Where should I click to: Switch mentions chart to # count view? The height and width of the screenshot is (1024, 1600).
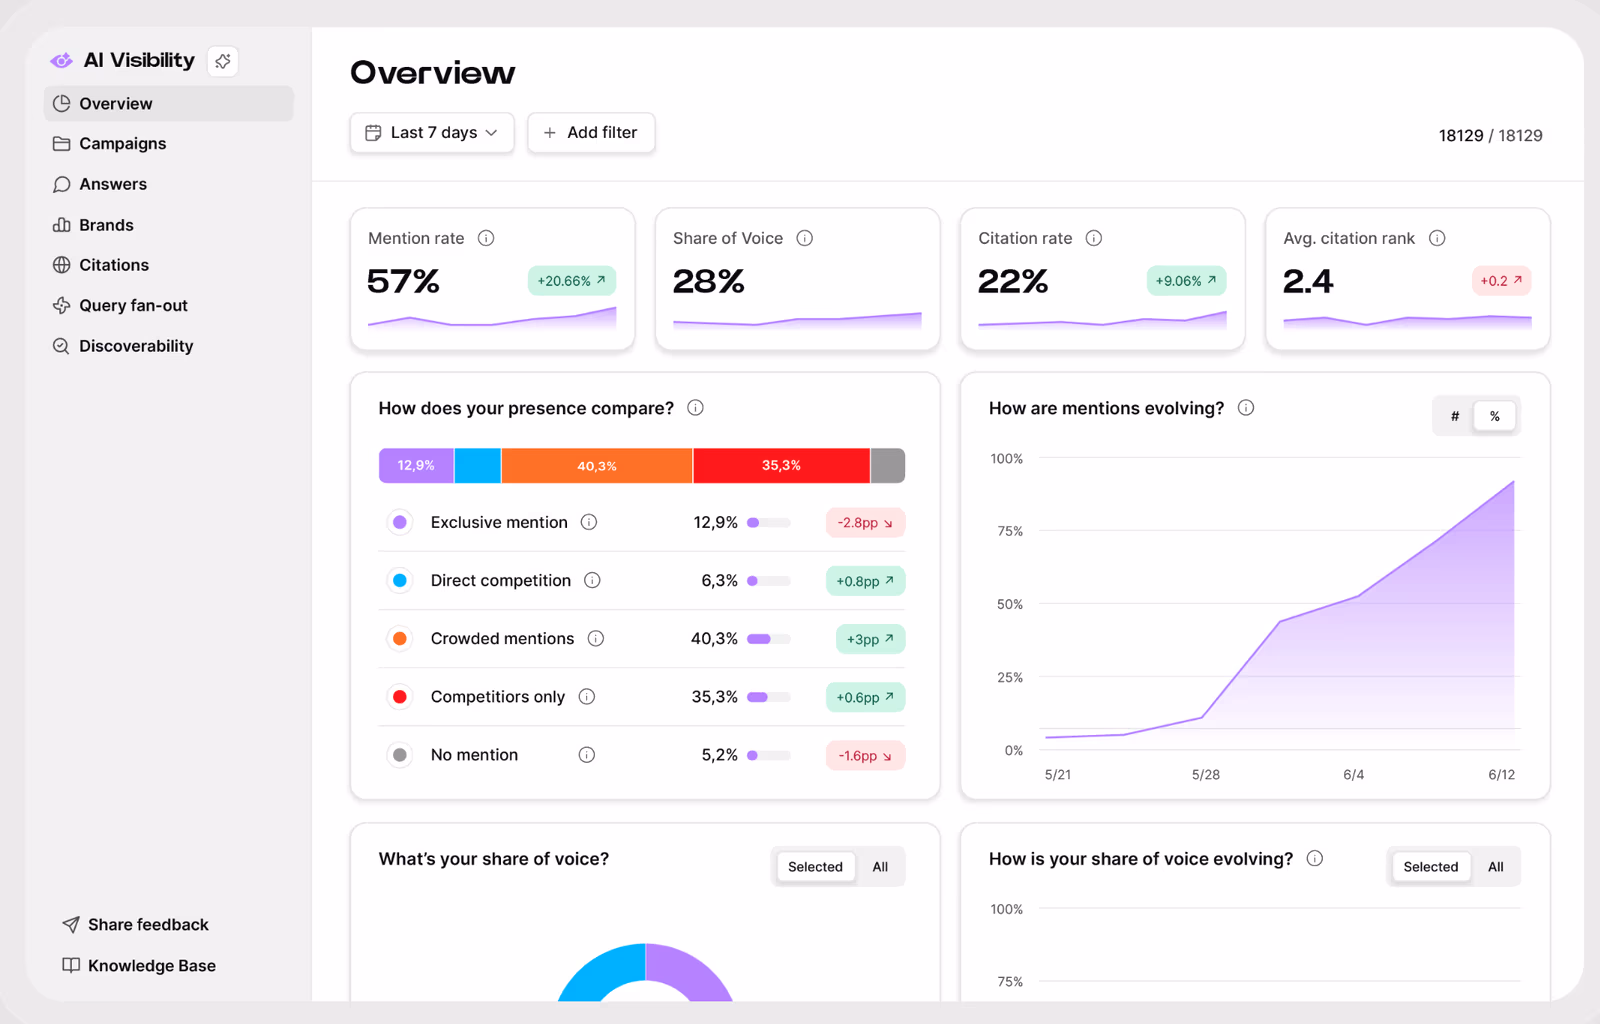[x=1455, y=416]
